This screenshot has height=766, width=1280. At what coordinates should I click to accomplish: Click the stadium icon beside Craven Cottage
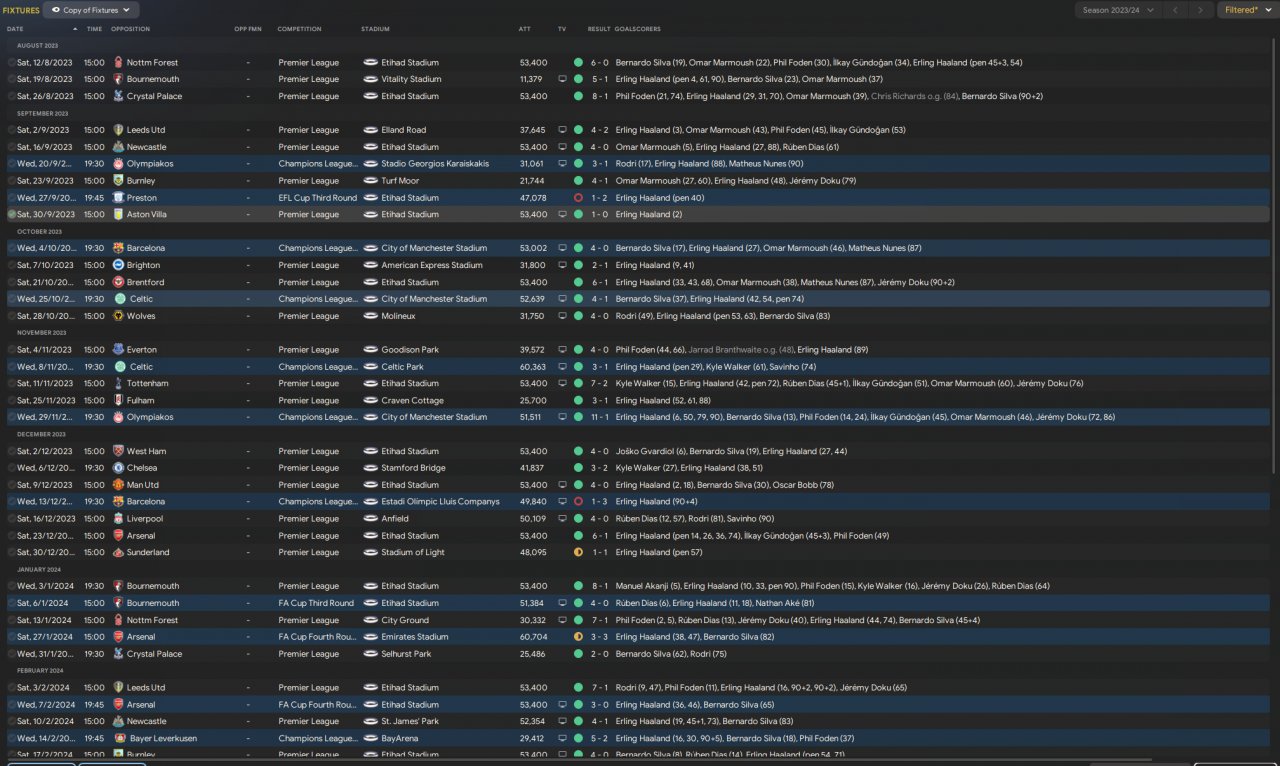tap(370, 400)
